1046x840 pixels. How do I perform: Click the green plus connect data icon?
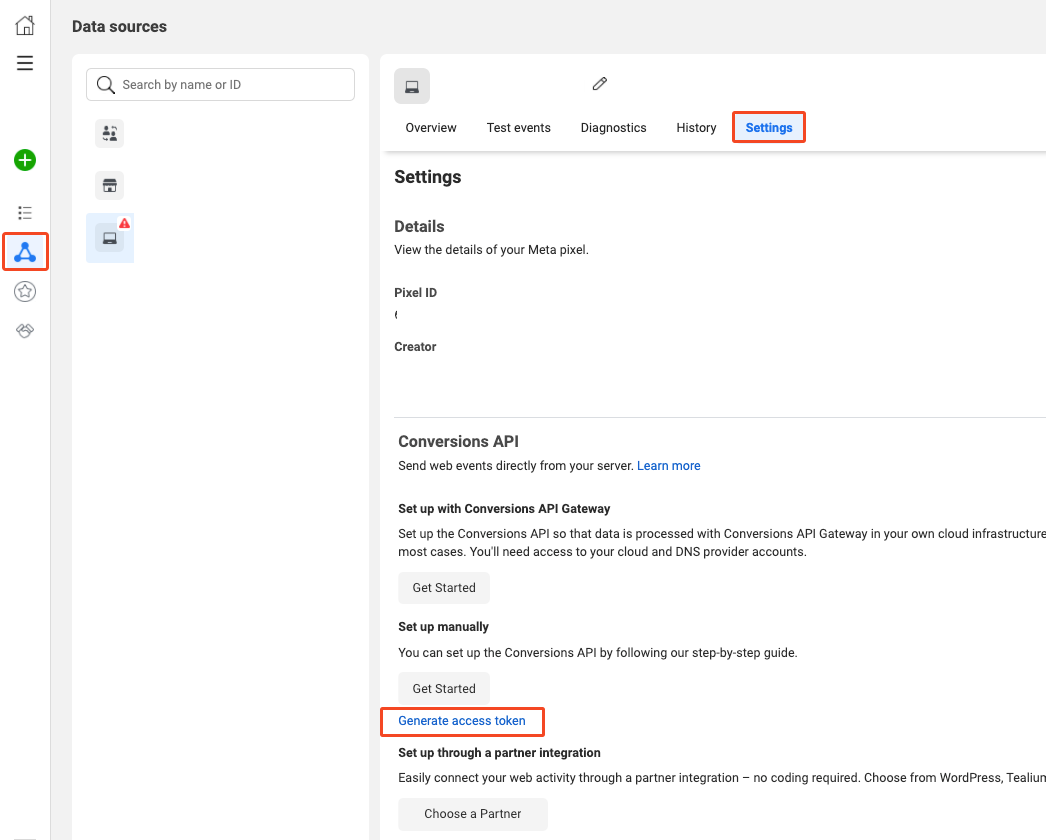click(x=25, y=160)
